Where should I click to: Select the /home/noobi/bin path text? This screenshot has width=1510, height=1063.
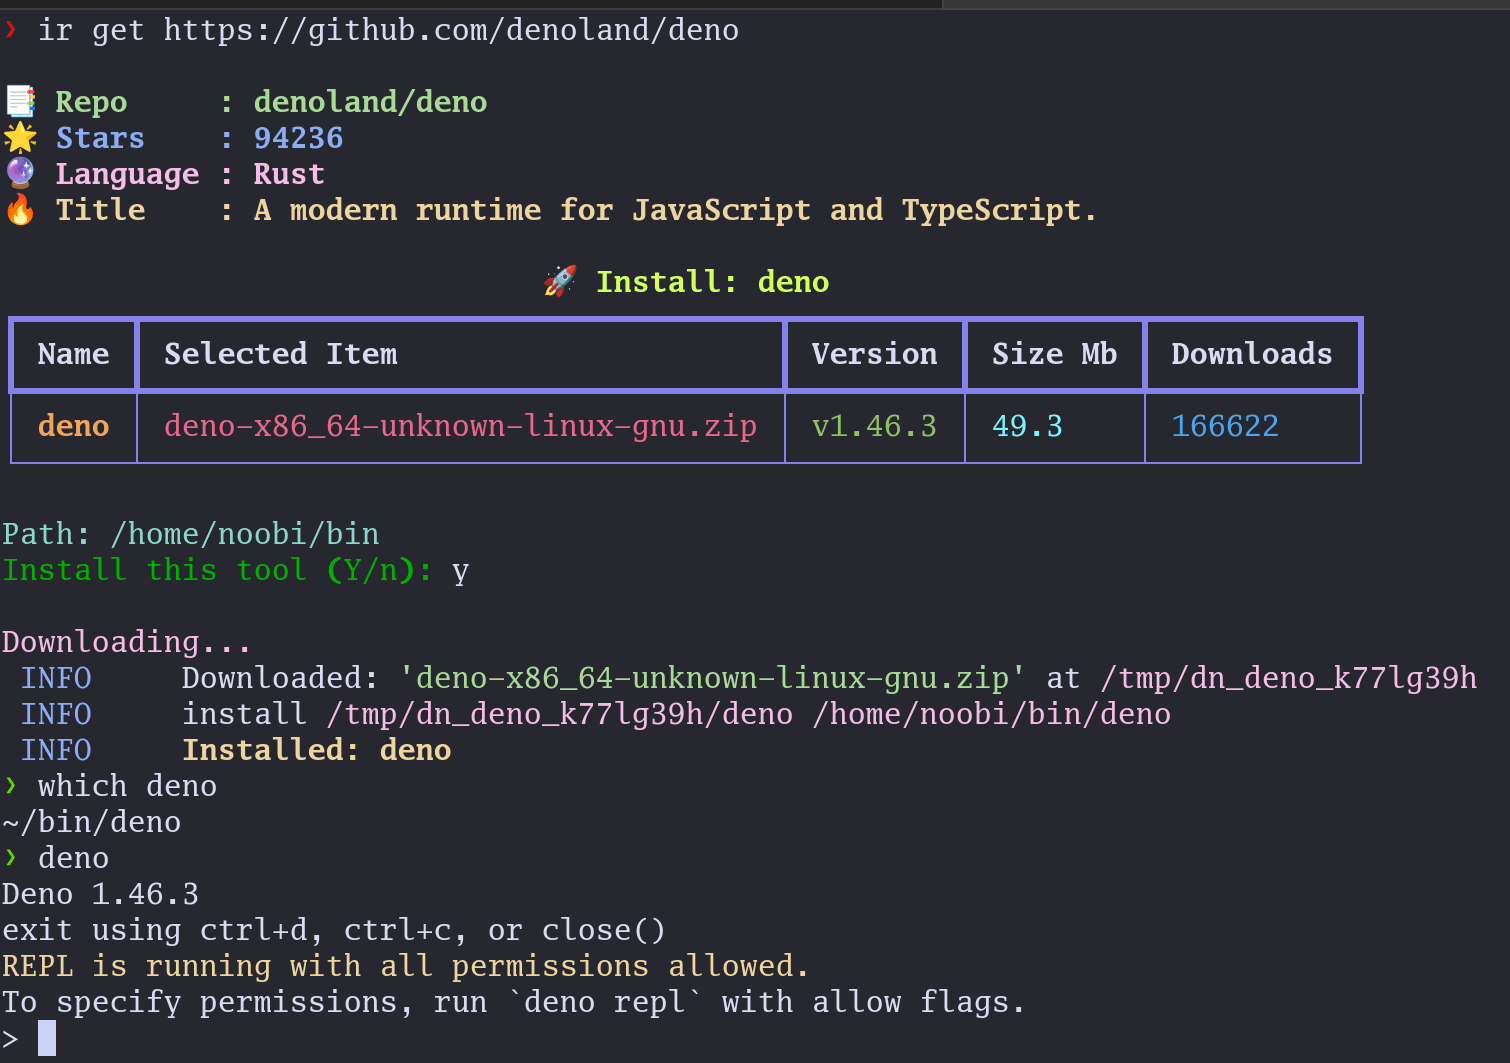[246, 534]
